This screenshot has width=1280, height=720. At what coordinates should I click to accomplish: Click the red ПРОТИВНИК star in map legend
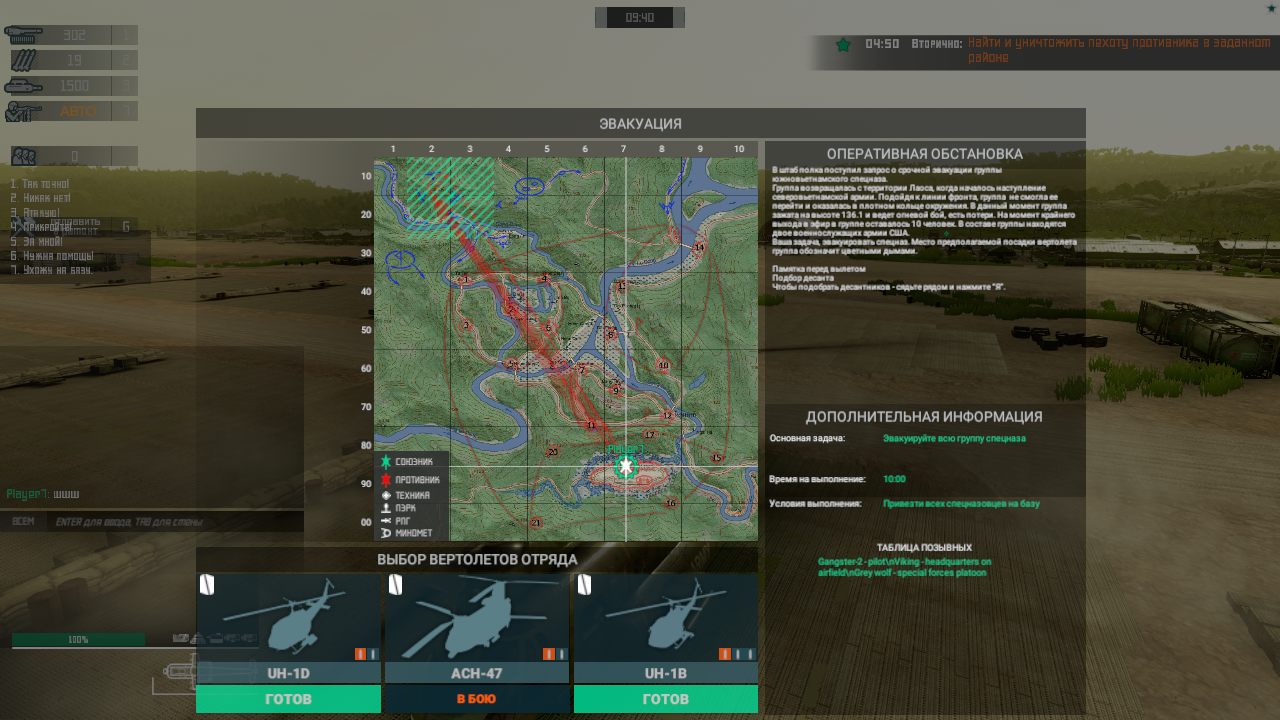pos(386,479)
